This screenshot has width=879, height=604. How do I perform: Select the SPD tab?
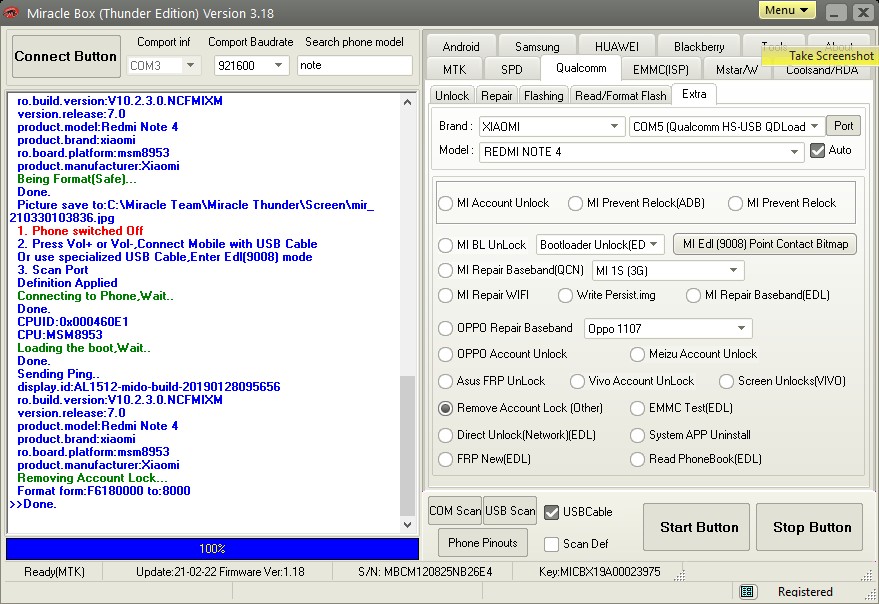pyautogui.click(x=511, y=70)
